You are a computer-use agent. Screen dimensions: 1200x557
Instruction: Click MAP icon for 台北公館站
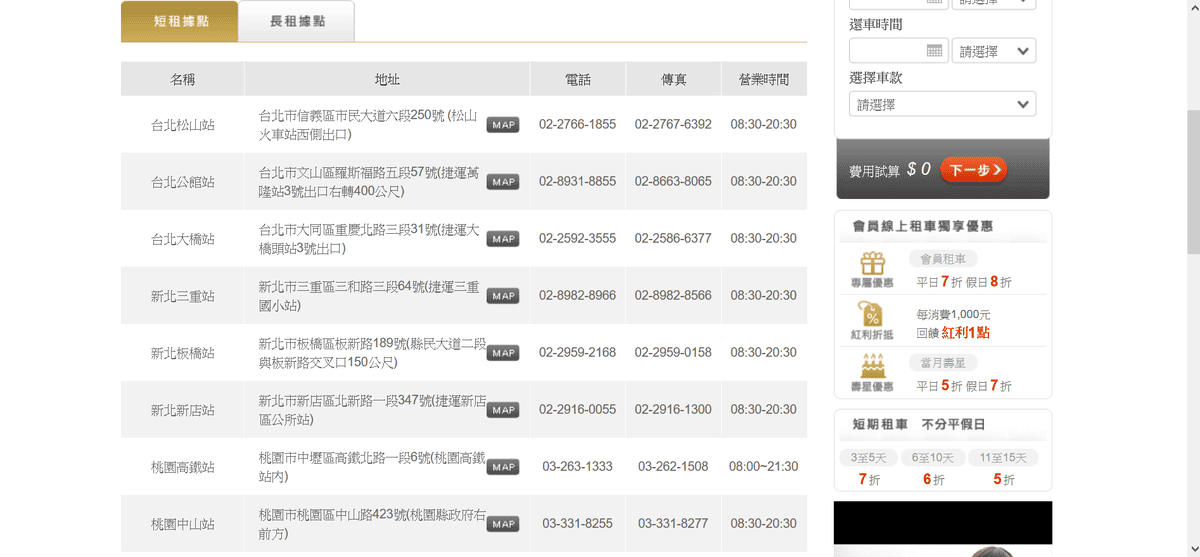502,182
